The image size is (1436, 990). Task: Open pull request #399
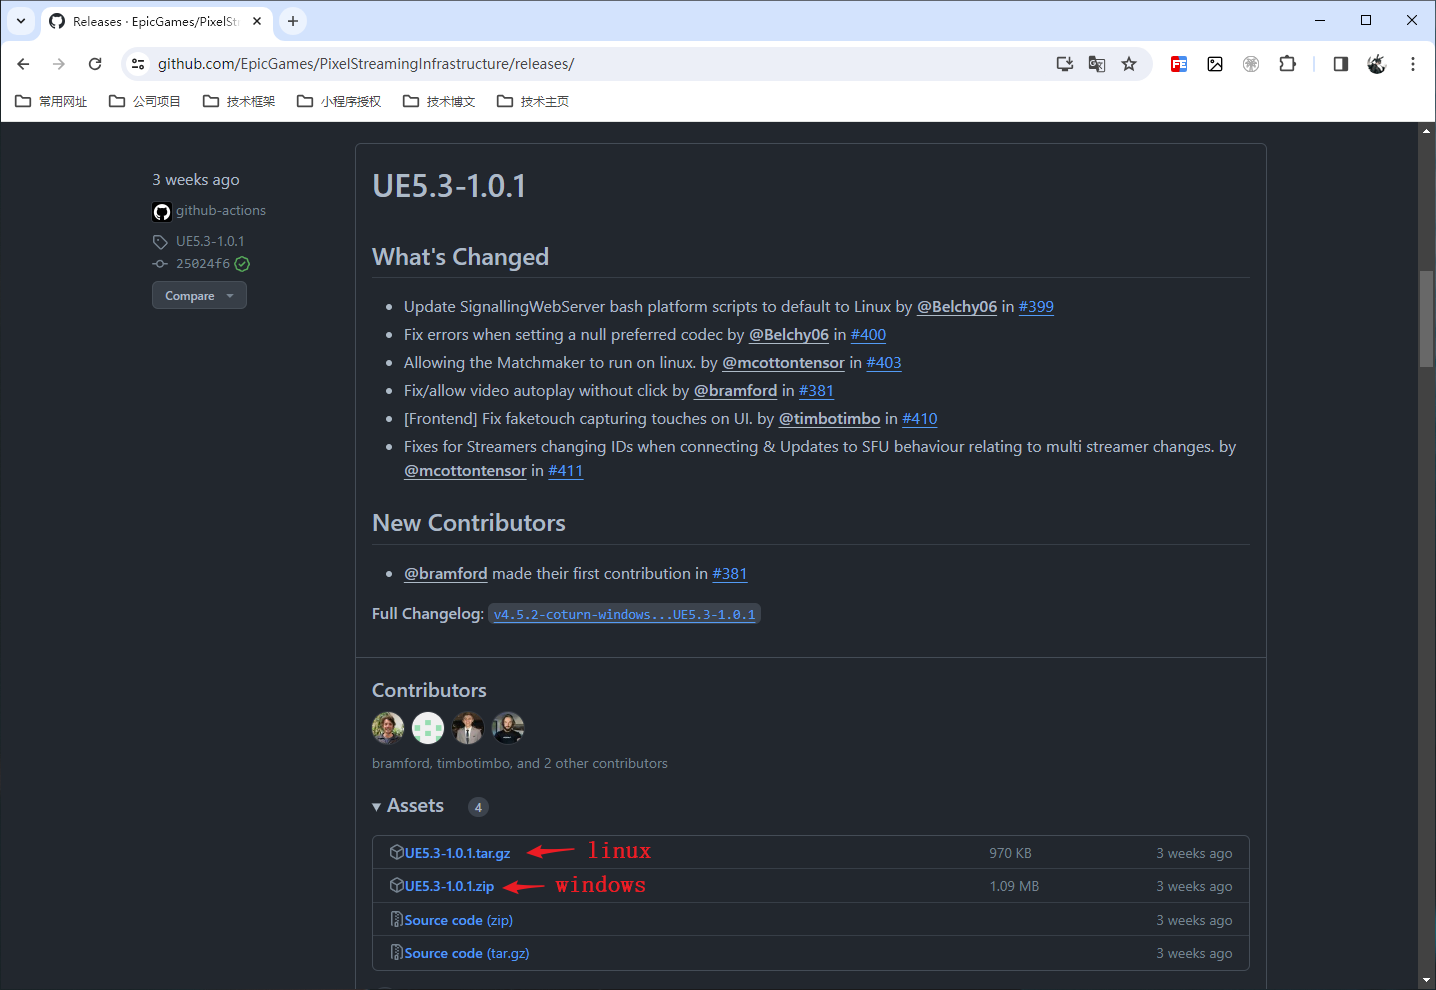pyautogui.click(x=1036, y=306)
